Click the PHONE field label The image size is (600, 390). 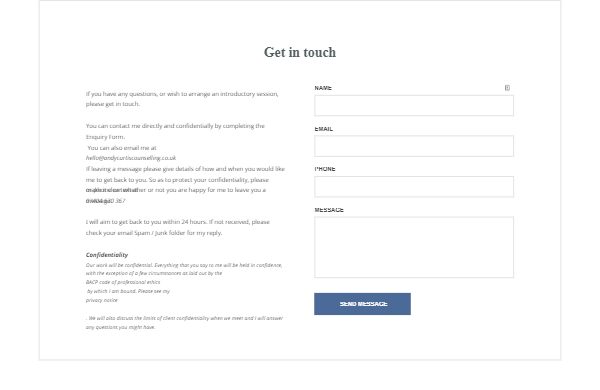pyautogui.click(x=325, y=169)
